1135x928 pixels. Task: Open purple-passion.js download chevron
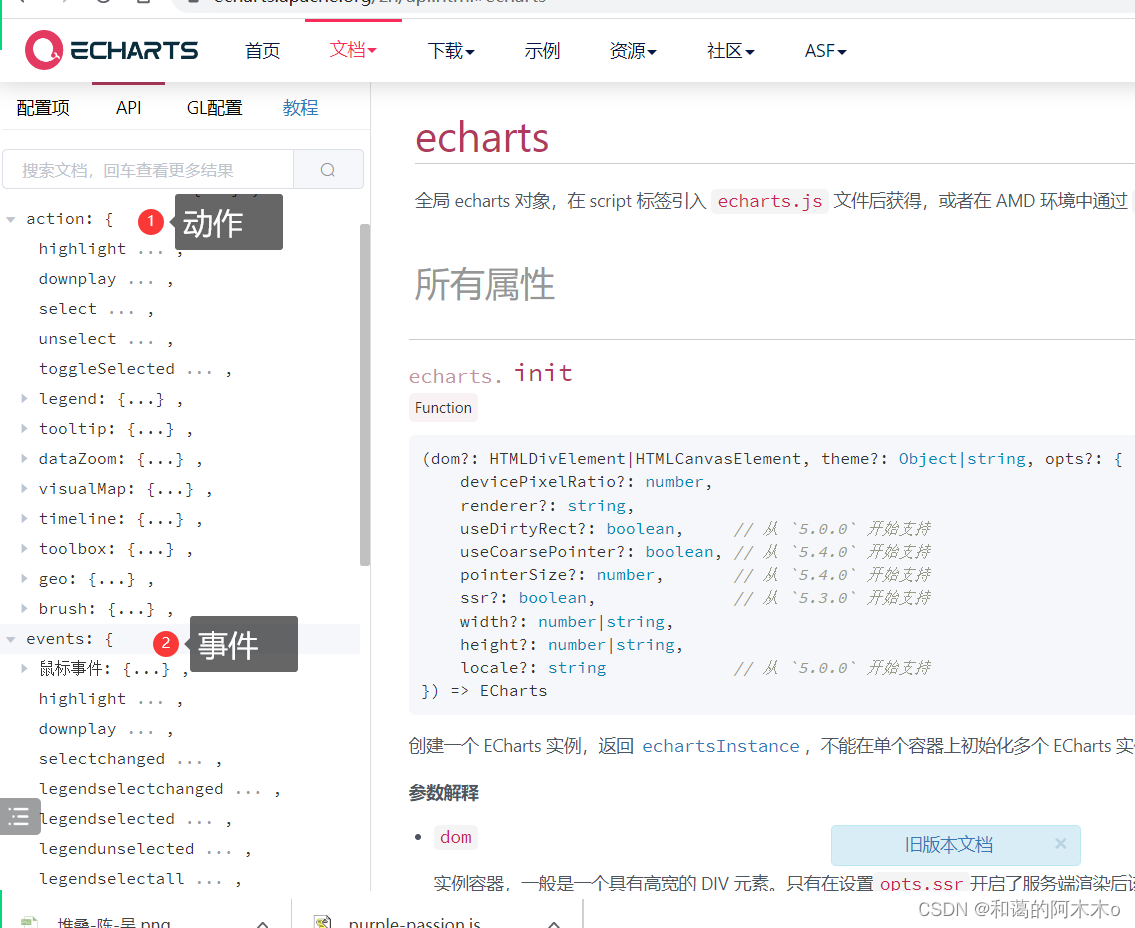click(x=554, y=923)
